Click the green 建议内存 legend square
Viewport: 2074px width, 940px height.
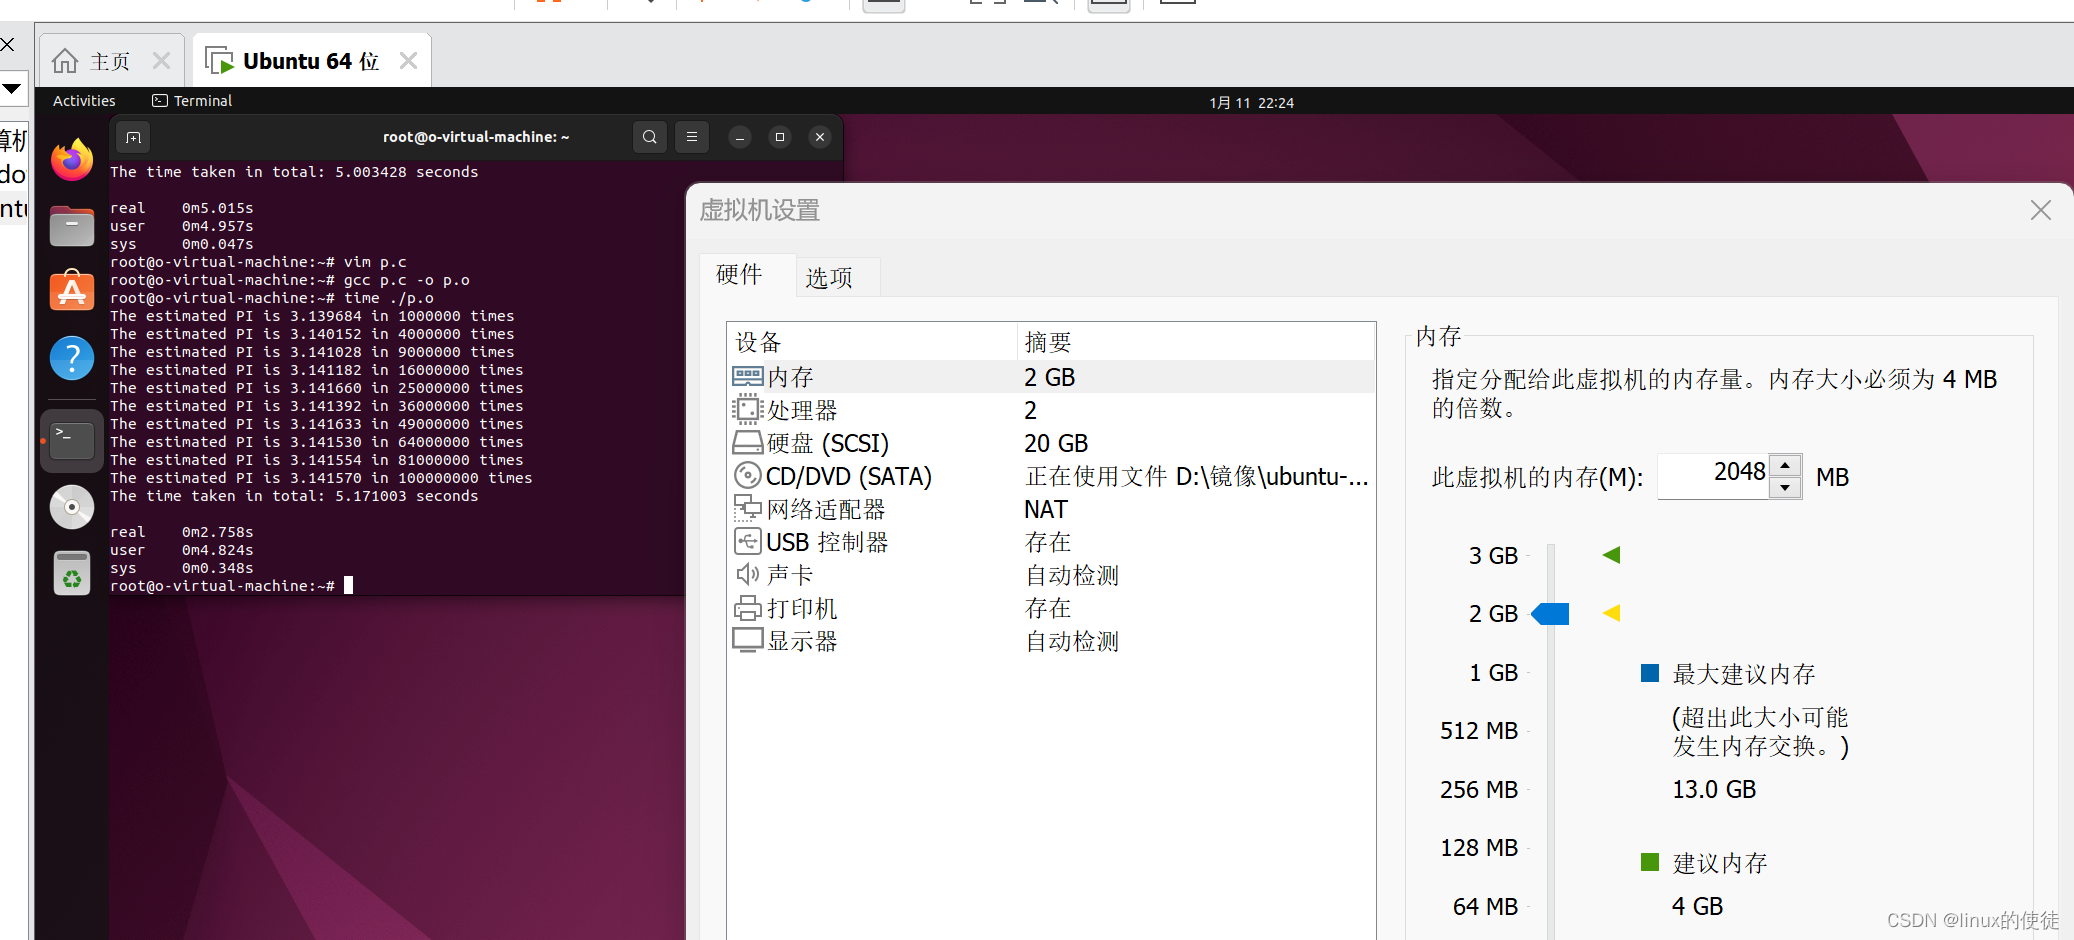(1650, 862)
